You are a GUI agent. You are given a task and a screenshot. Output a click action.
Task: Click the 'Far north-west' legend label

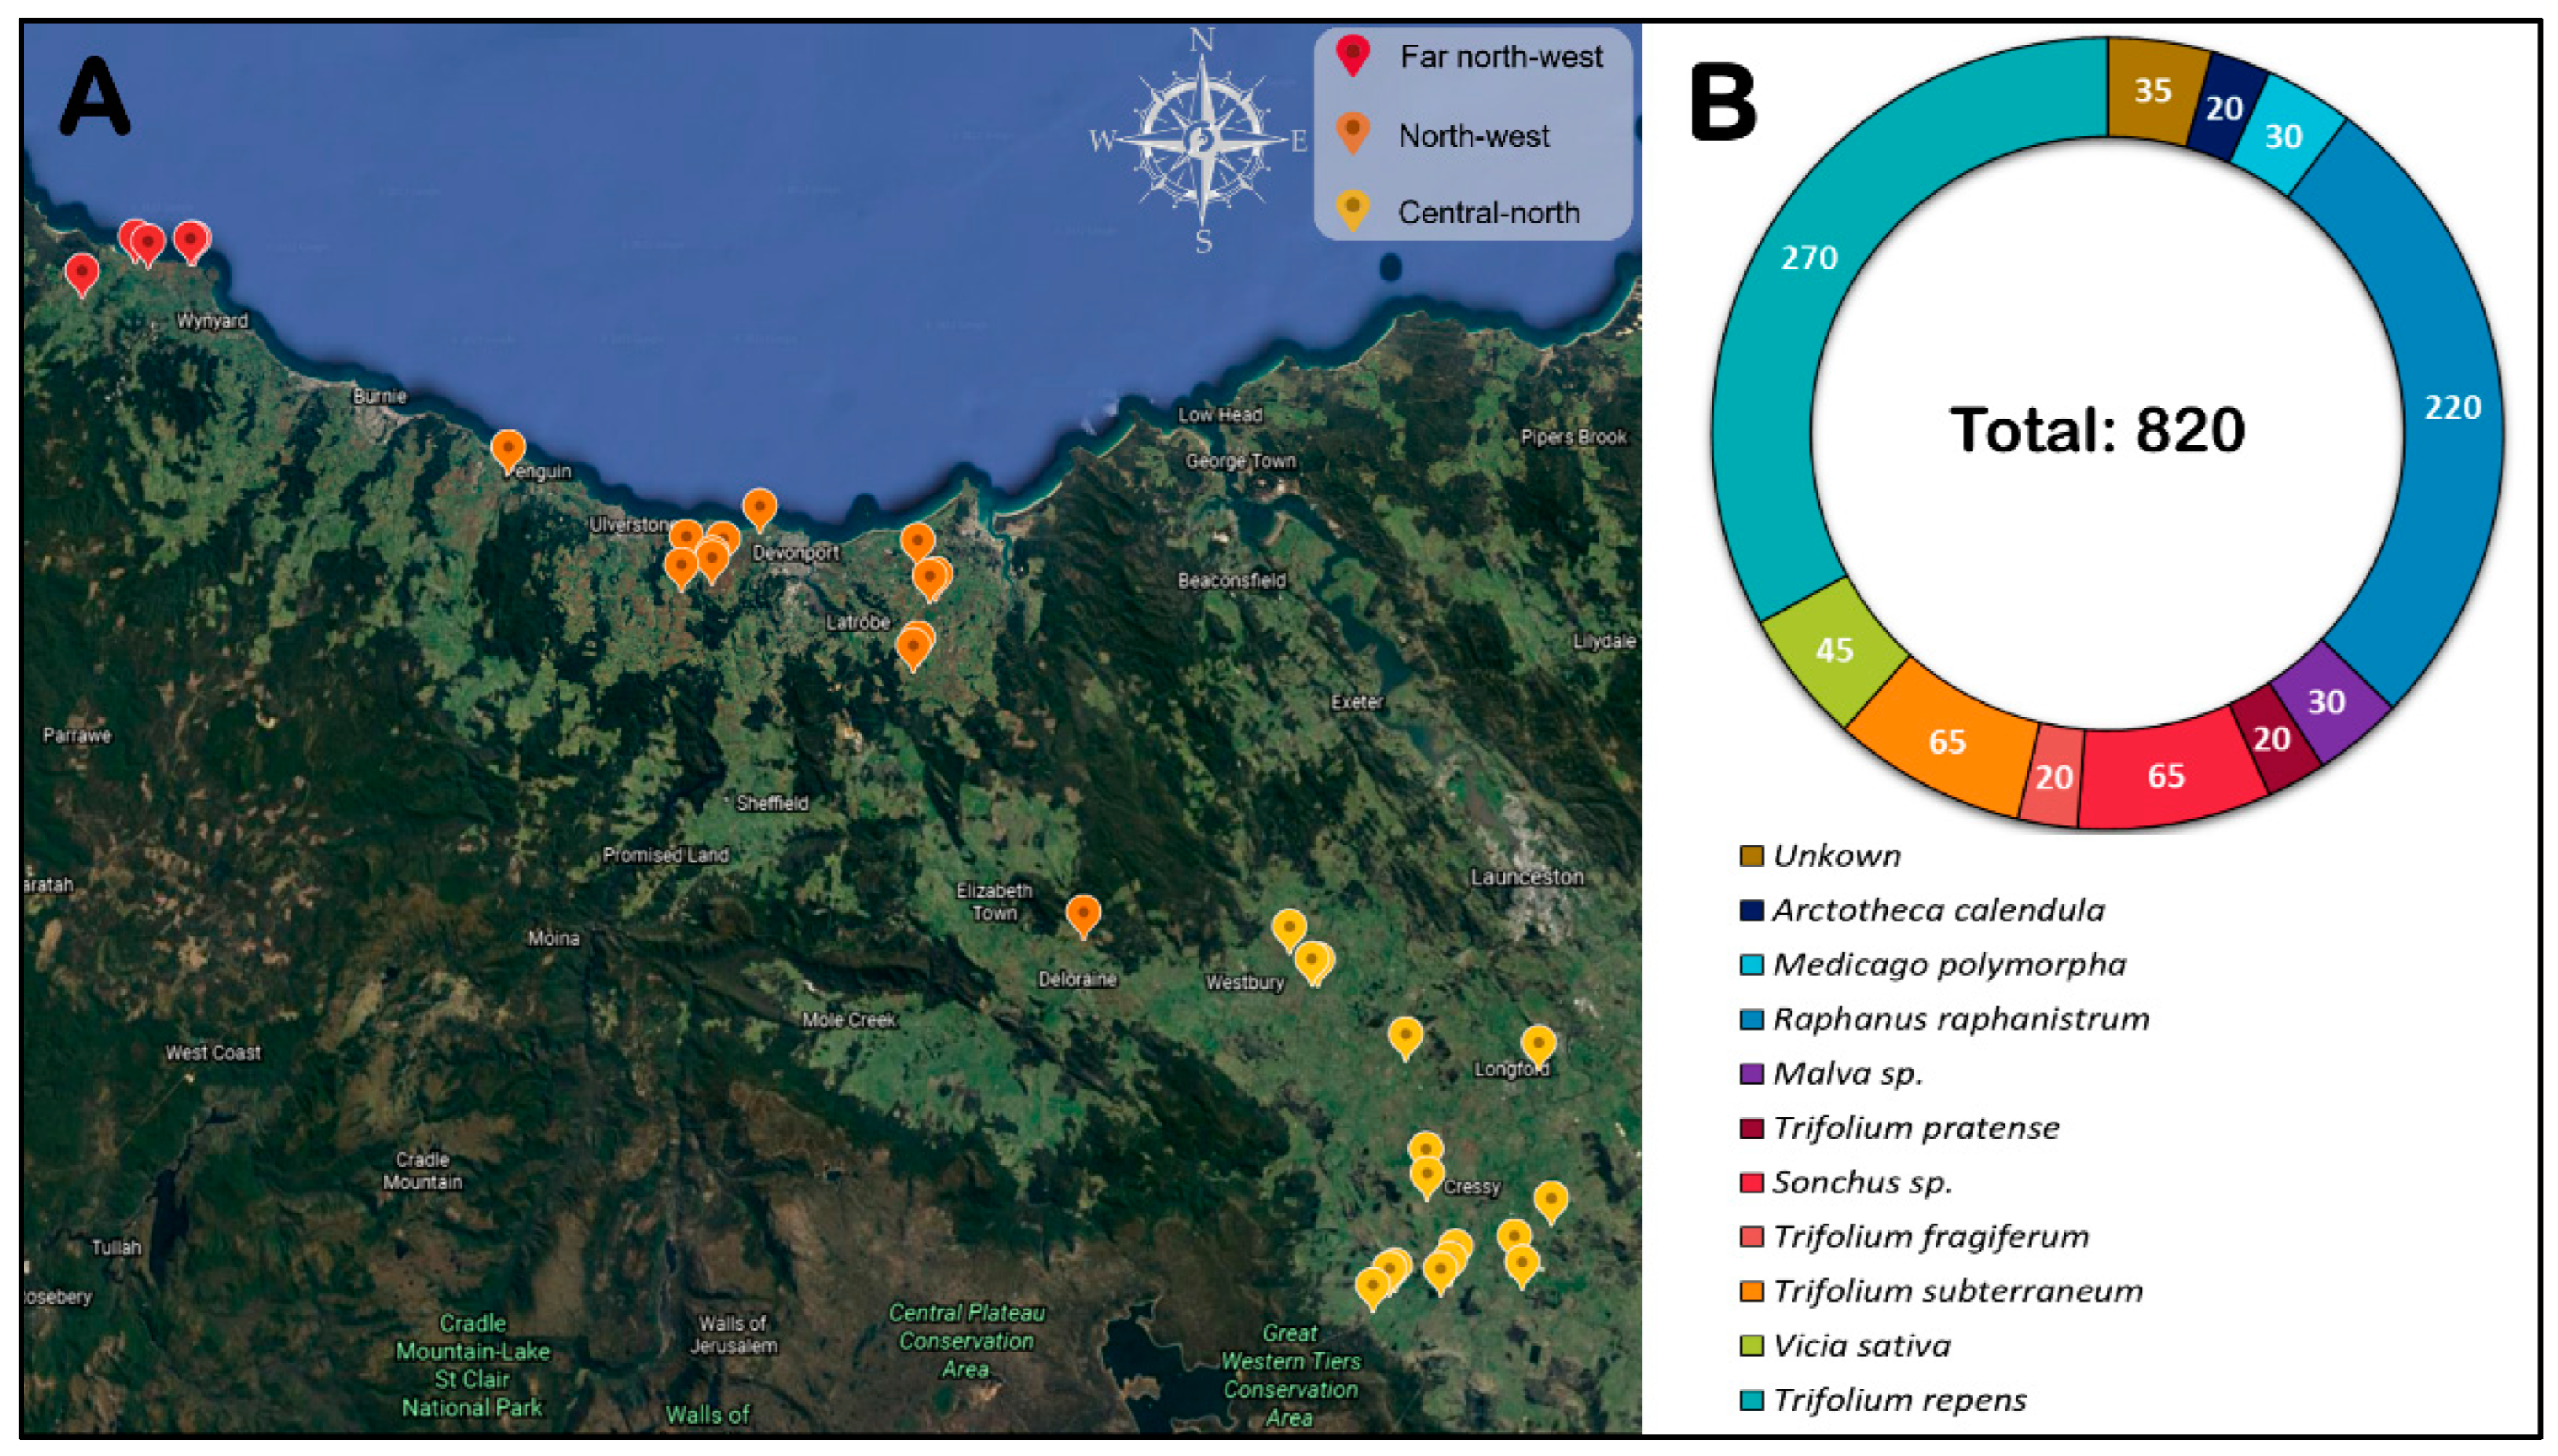pos(1501,56)
